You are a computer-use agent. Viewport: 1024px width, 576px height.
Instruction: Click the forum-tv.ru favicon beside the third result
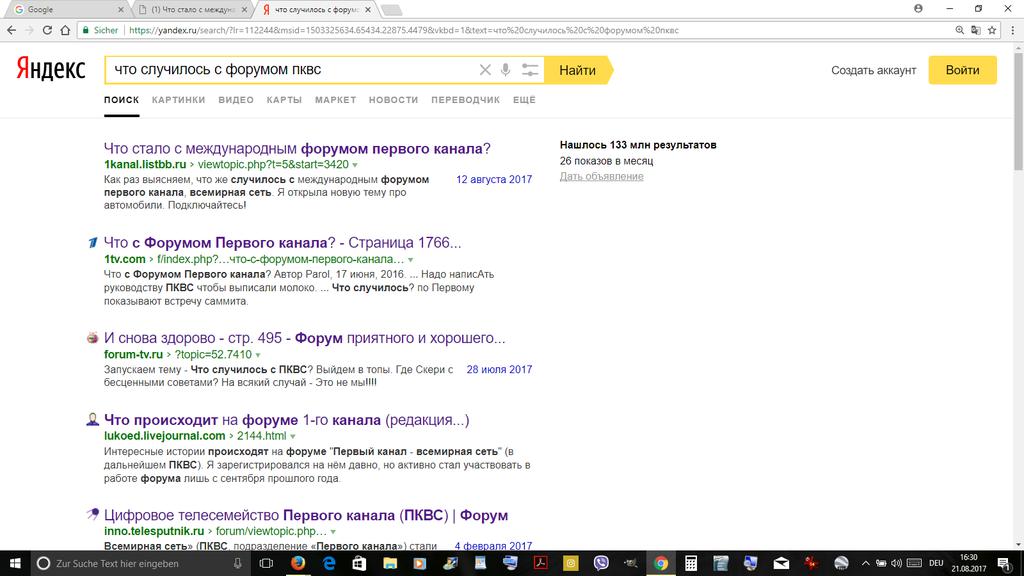point(93,338)
